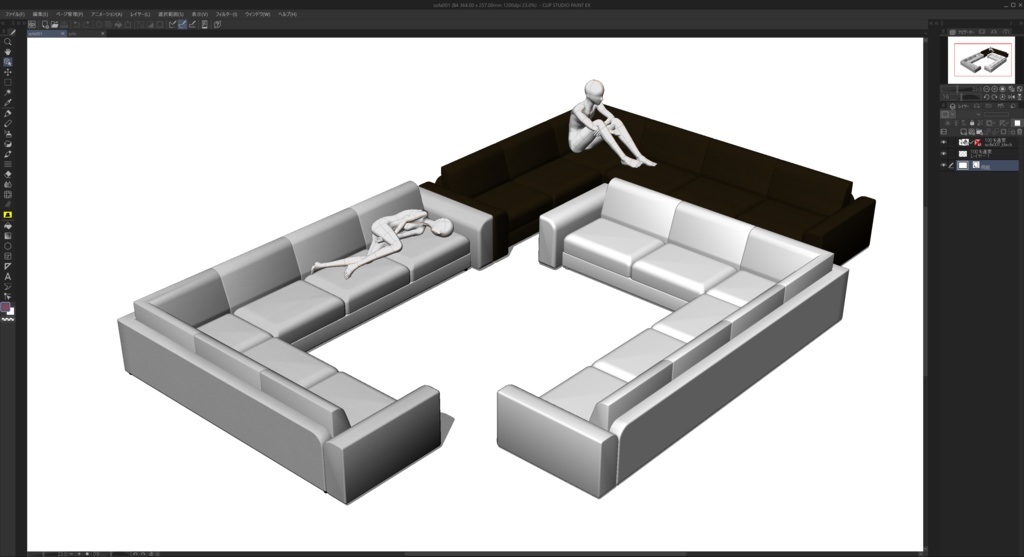Hide the paper layer at bottom
The width and height of the screenshot is (1024, 557).
point(944,165)
